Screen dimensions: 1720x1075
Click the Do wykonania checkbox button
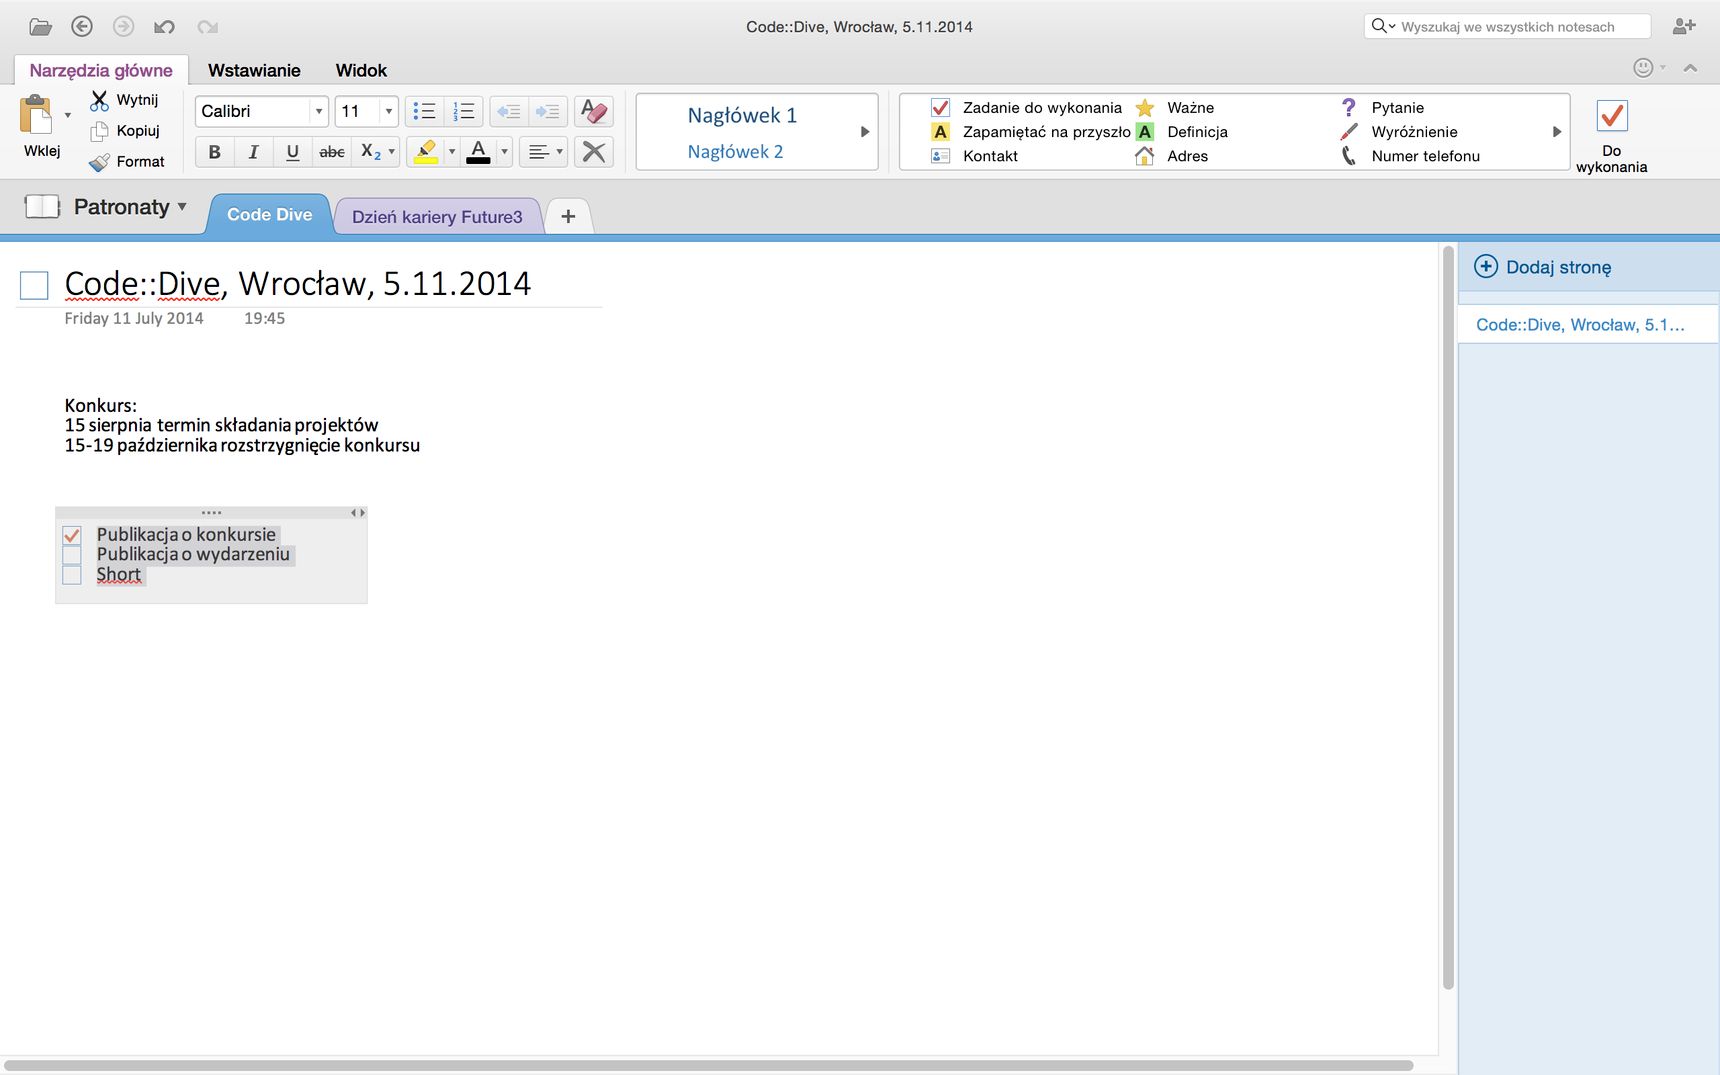1612,136
